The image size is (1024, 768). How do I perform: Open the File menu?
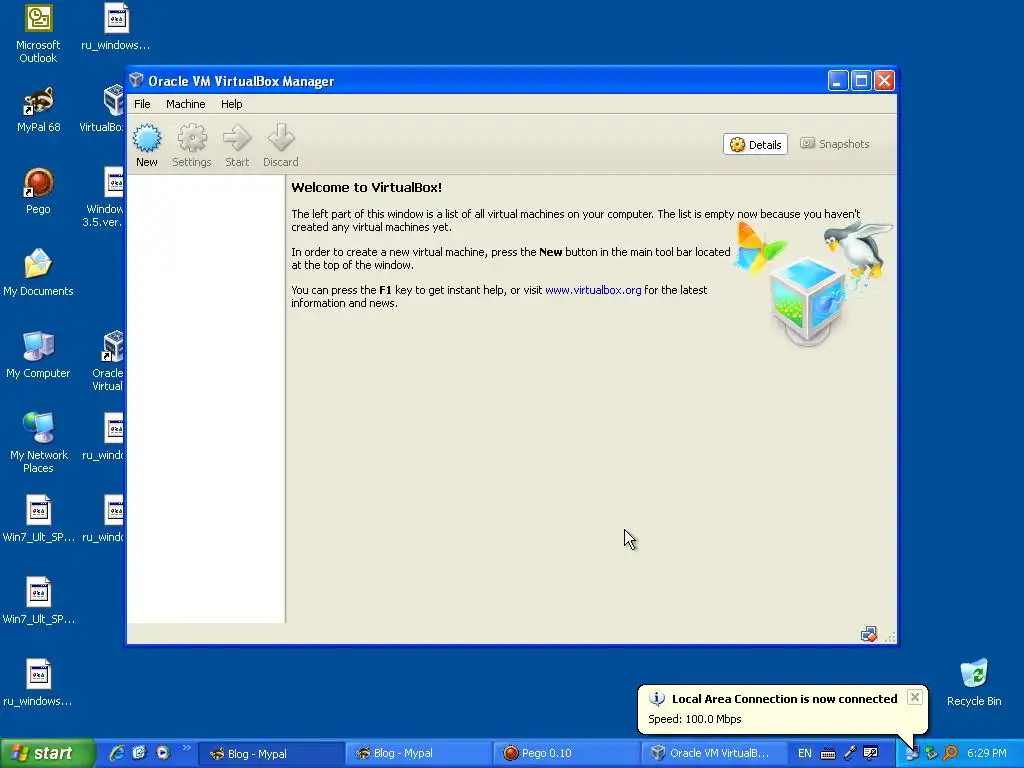click(x=142, y=104)
